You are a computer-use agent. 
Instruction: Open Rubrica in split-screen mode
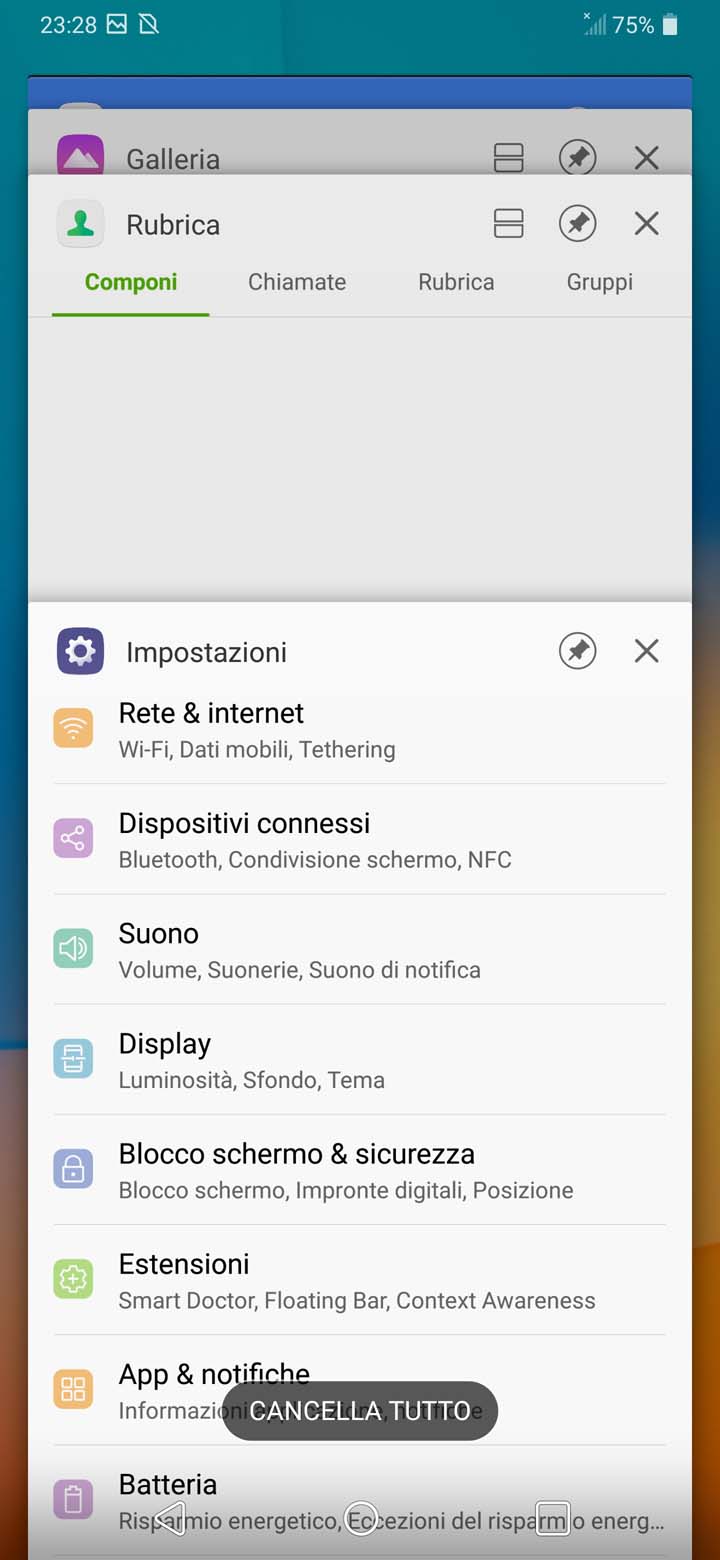[509, 224]
